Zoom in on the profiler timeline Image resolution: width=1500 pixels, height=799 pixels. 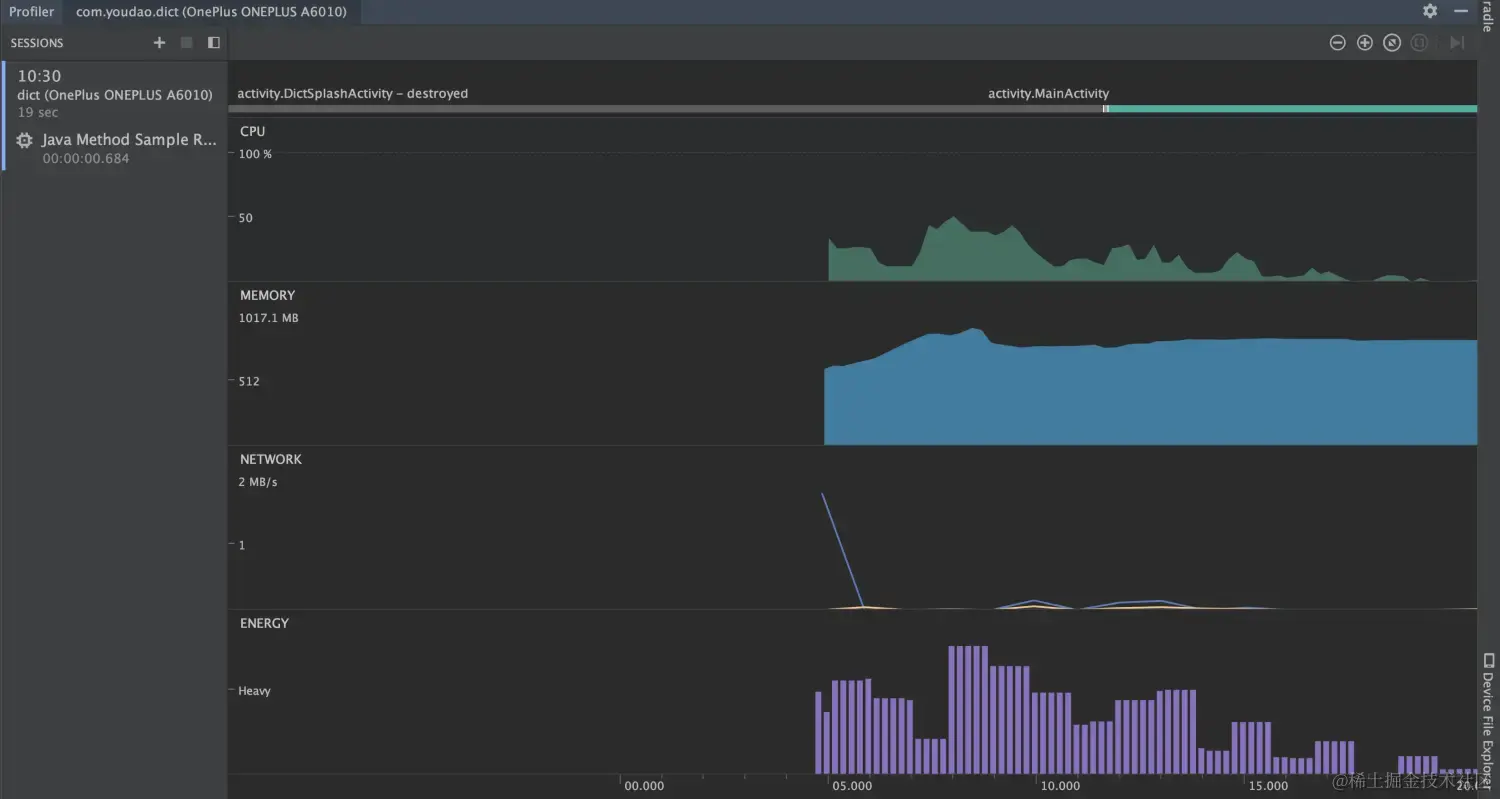coord(1364,43)
